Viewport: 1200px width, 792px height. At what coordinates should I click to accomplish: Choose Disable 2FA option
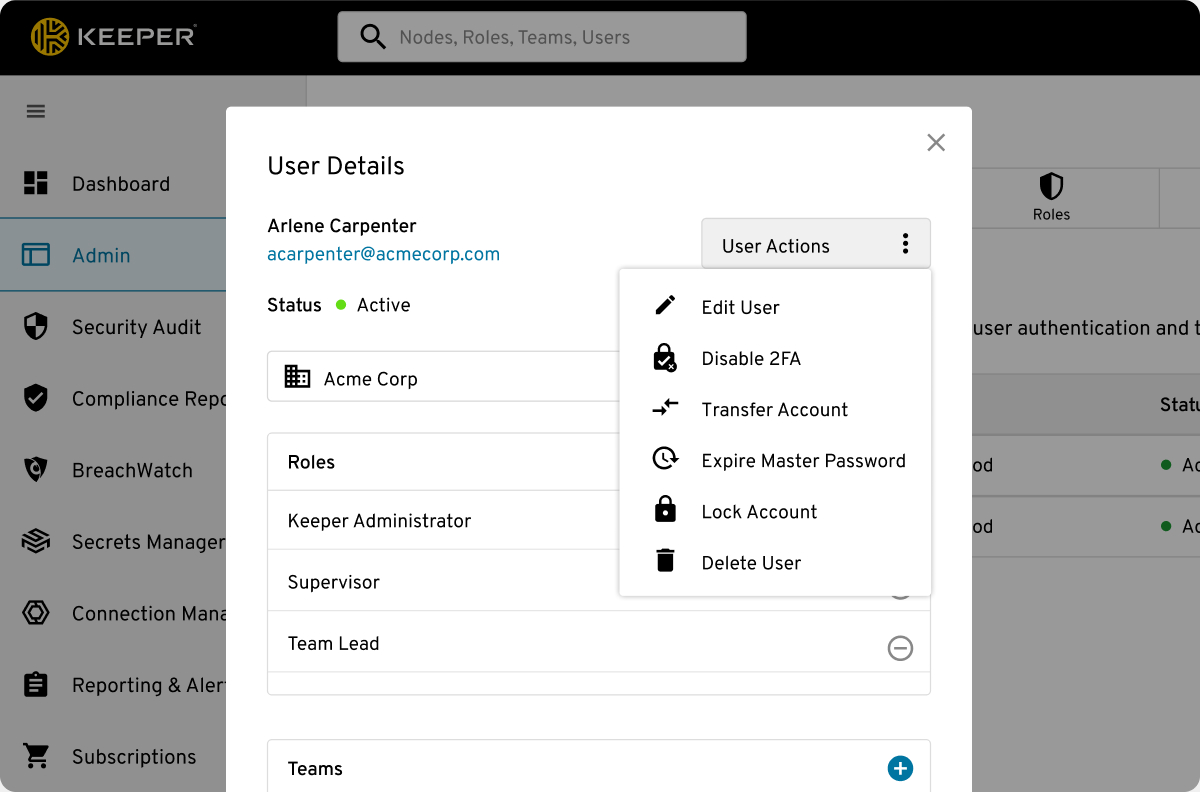(x=775, y=358)
